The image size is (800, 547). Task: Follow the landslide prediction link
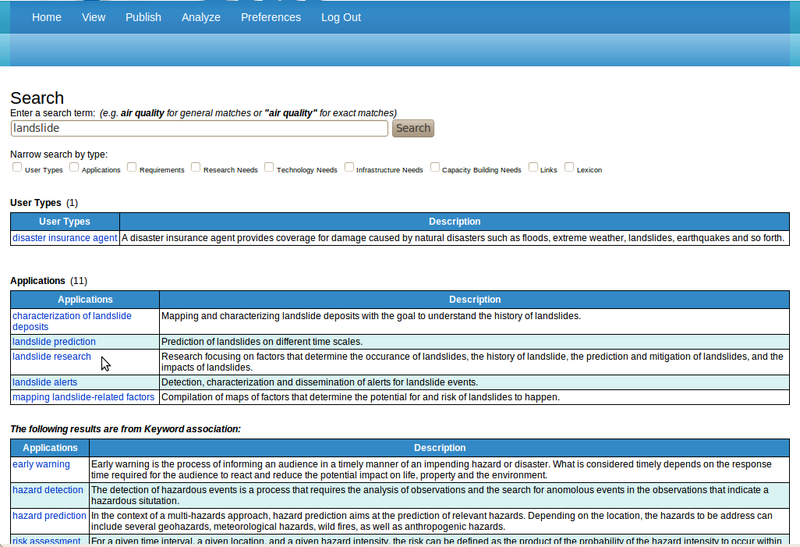point(54,342)
